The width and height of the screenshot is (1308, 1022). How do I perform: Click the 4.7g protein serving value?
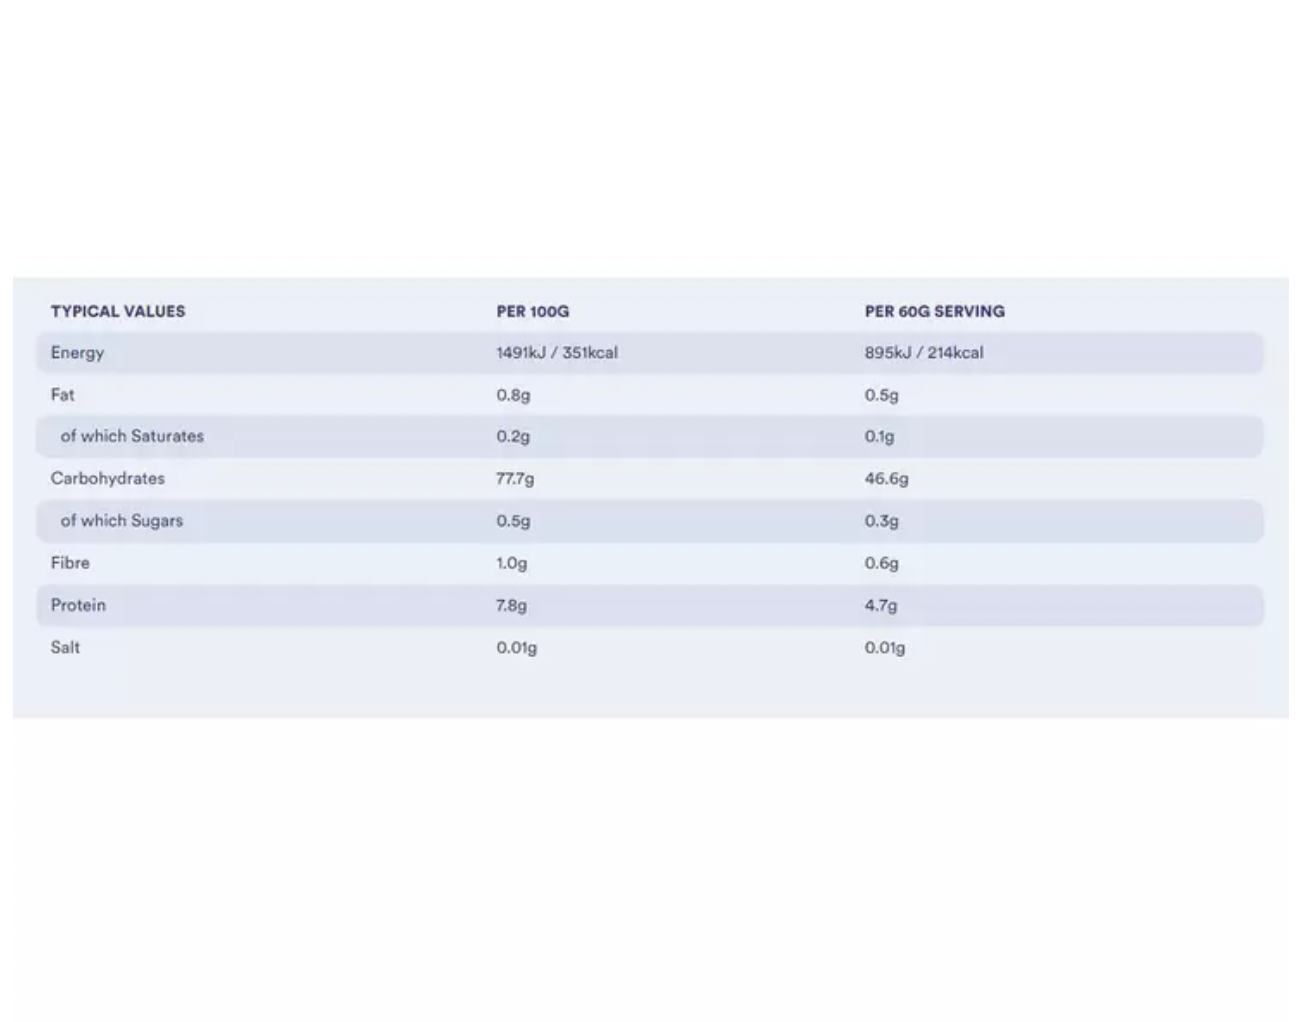(880, 605)
